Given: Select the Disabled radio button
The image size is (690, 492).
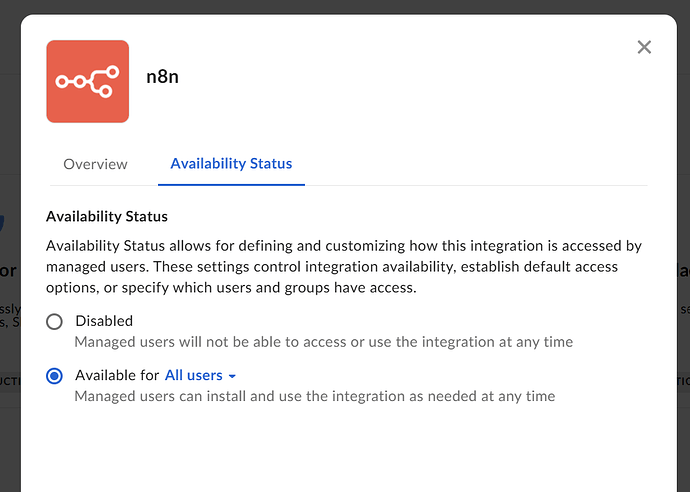Looking at the screenshot, I should 55,321.
